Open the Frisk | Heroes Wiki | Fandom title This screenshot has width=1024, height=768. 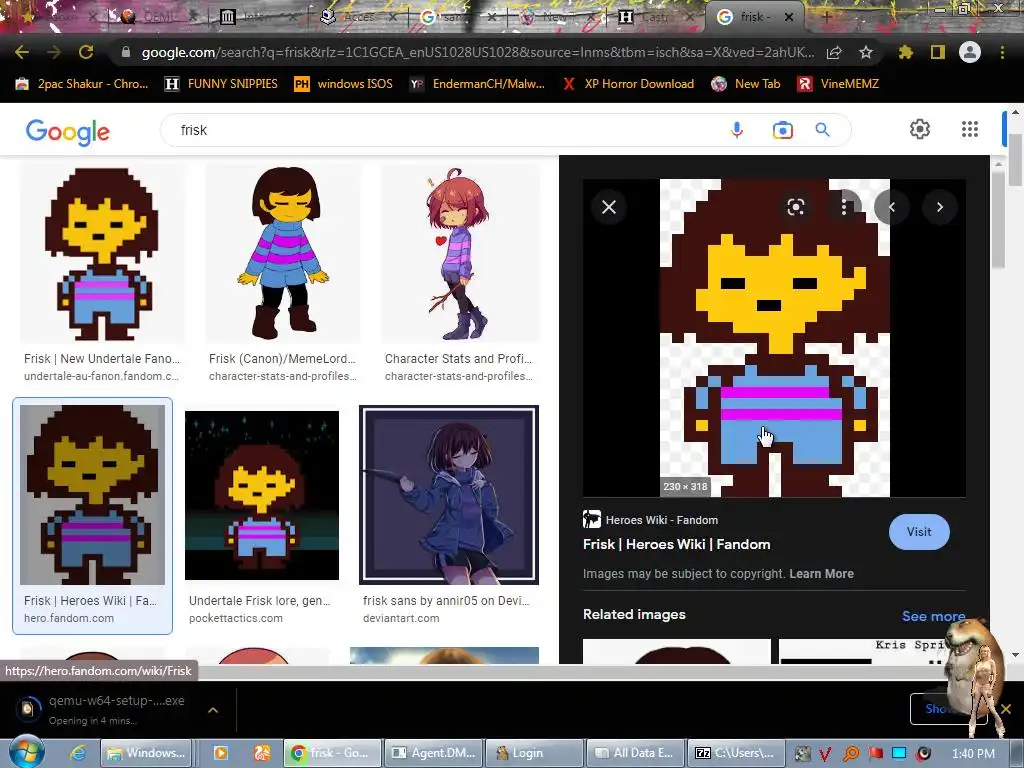677,544
